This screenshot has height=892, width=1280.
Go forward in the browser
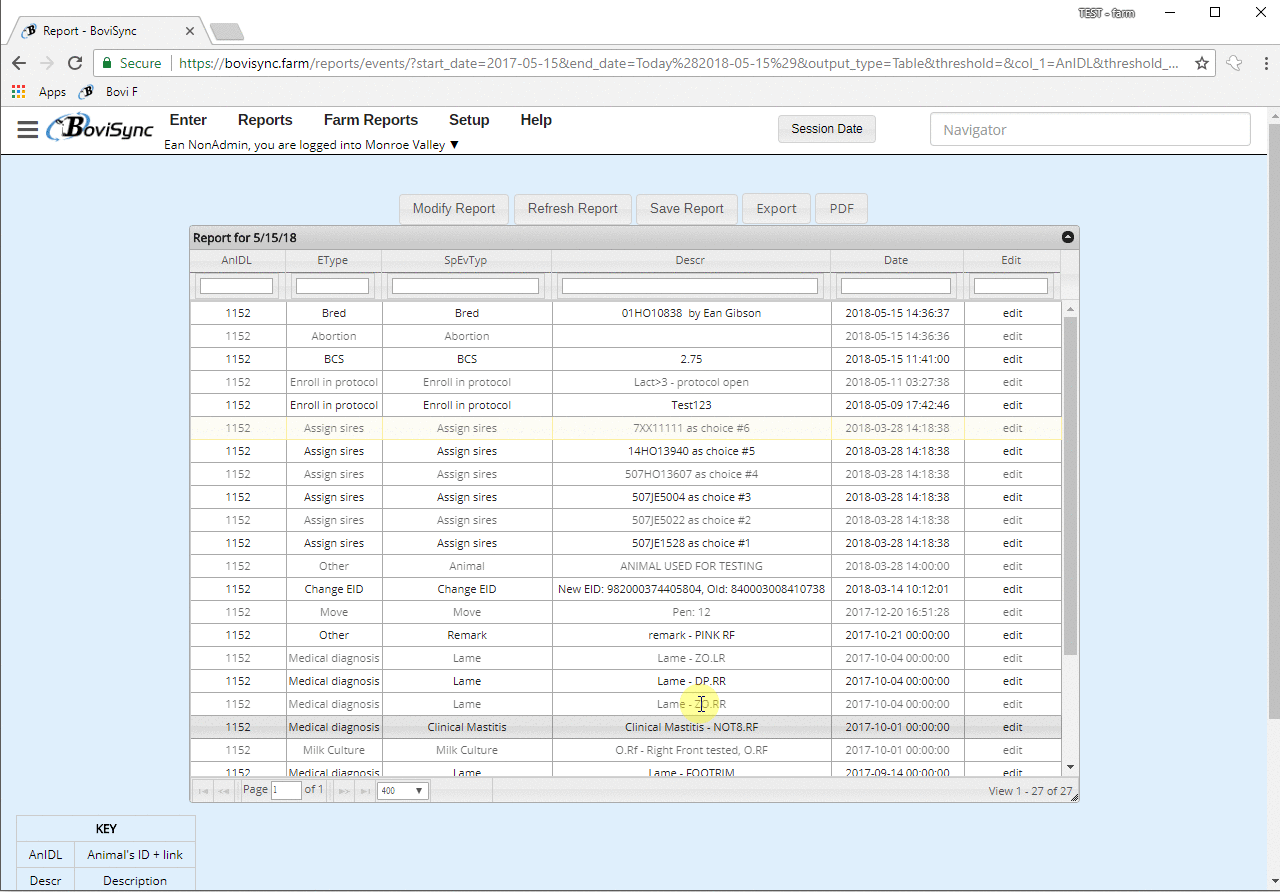[x=47, y=63]
